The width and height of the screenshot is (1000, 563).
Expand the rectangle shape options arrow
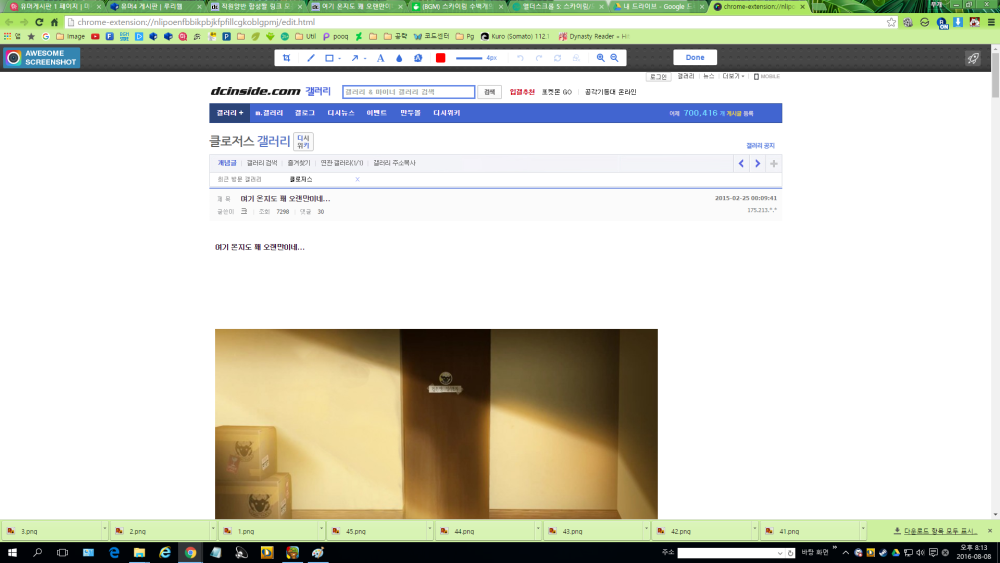click(x=340, y=58)
